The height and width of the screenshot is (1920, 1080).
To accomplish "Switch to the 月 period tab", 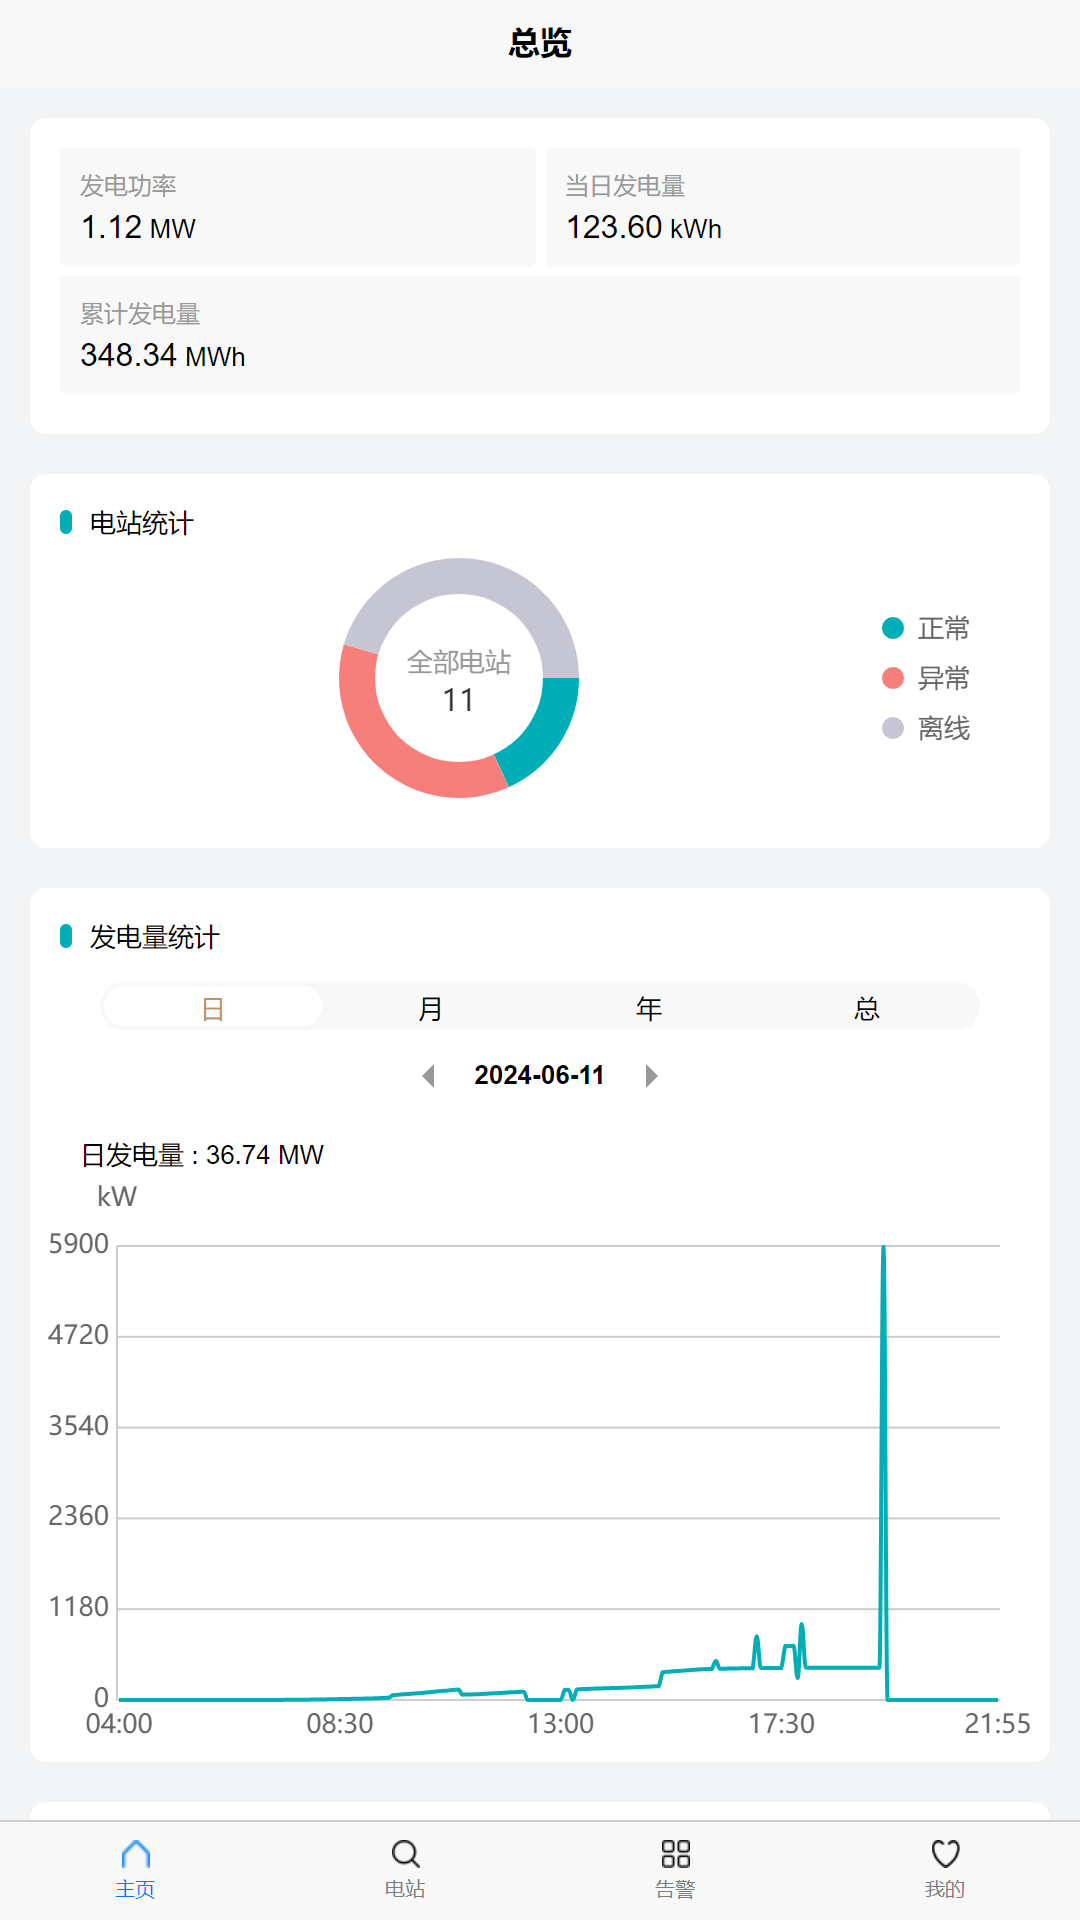I will pyautogui.click(x=430, y=1008).
